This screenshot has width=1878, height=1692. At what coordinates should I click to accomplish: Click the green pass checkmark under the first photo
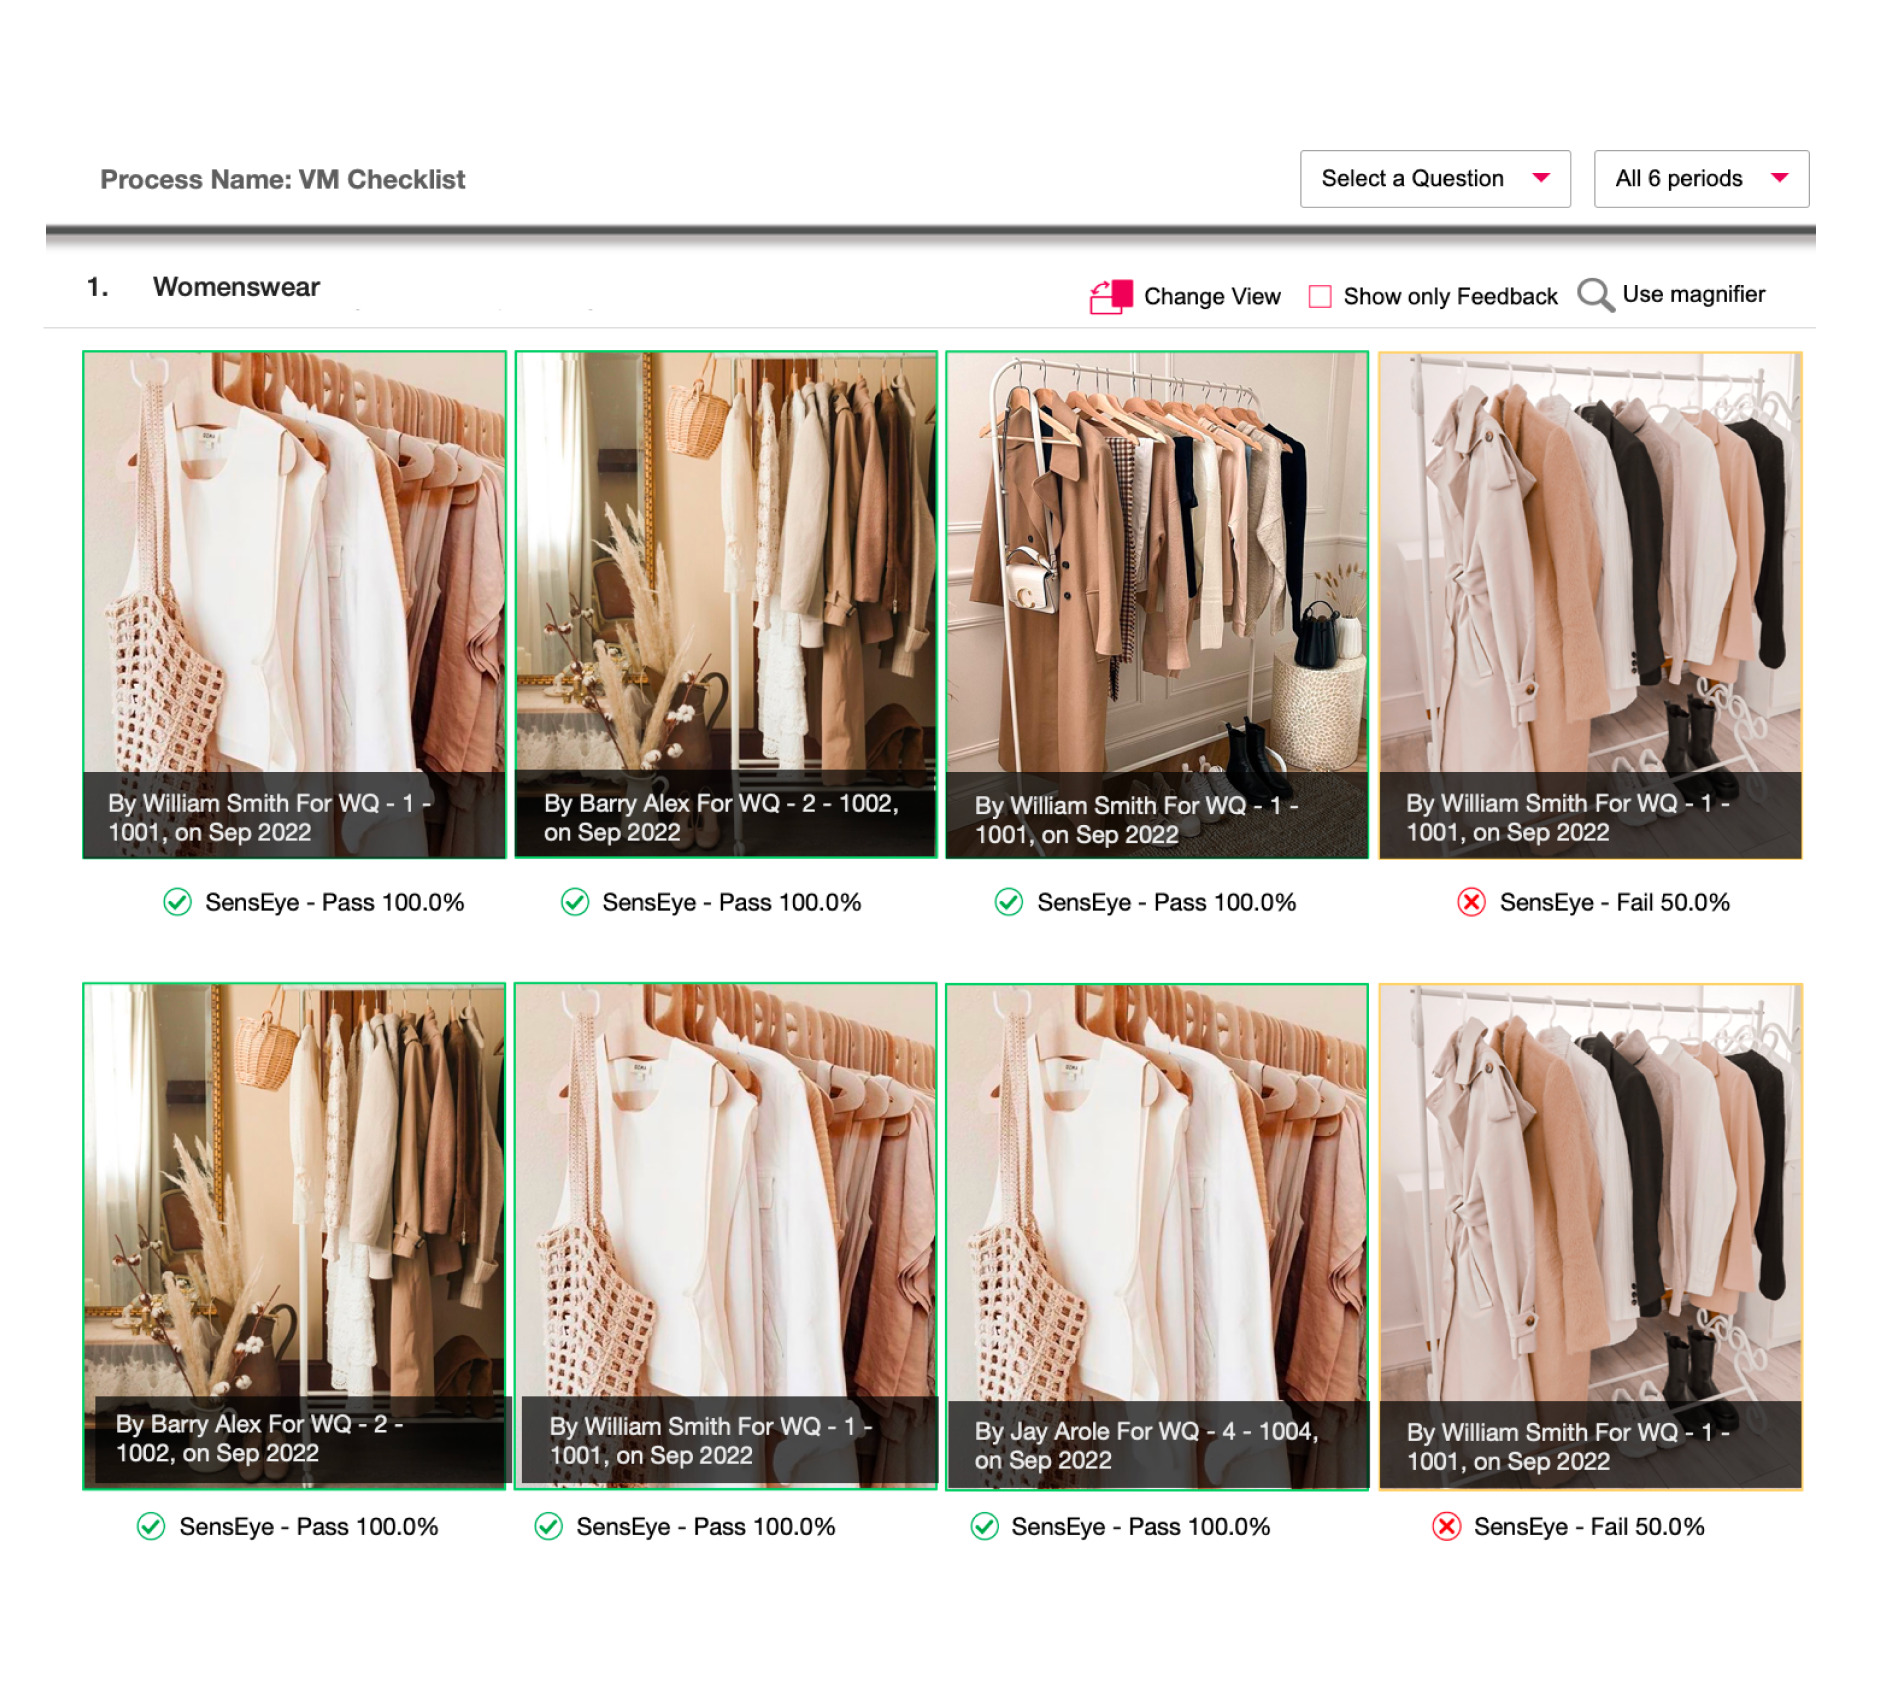(177, 902)
